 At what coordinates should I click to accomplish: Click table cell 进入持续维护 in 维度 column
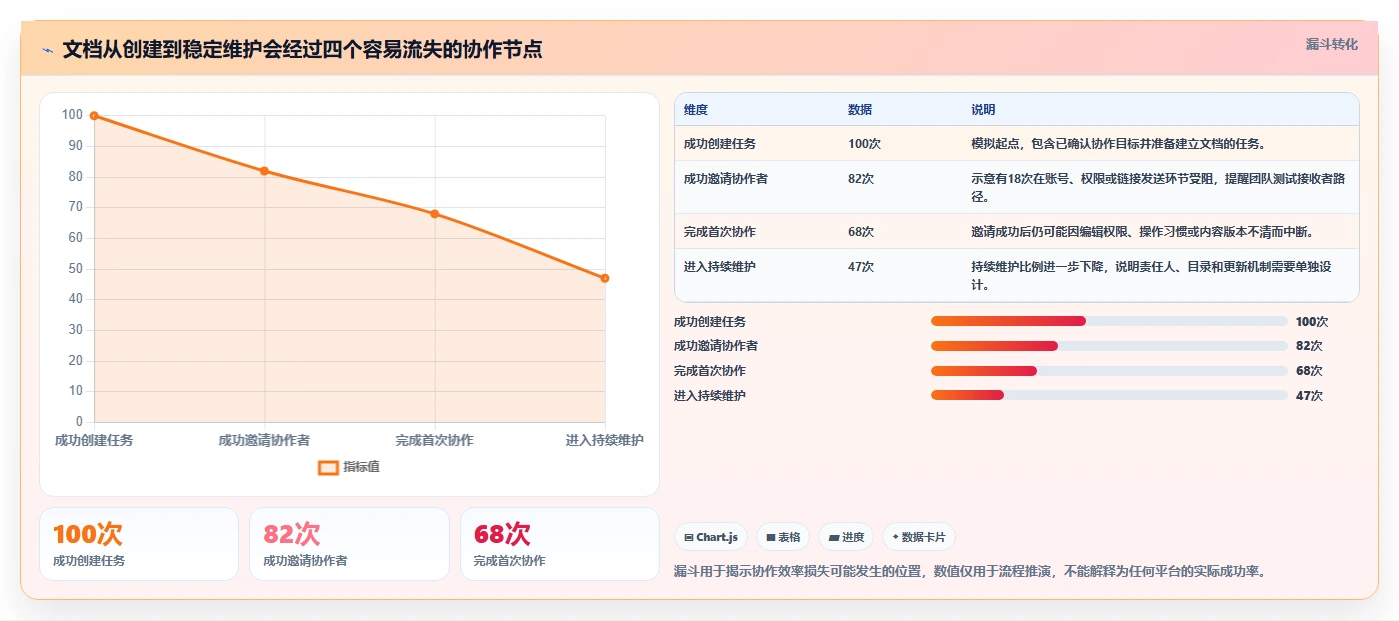click(x=720, y=267)
